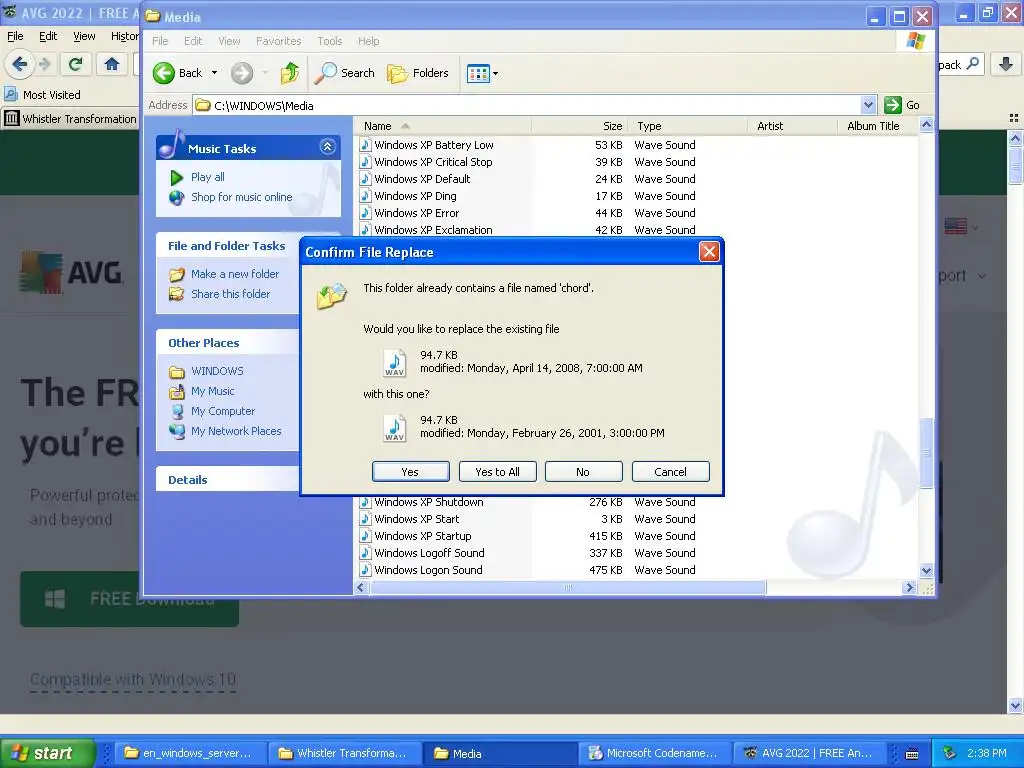Open My Music in Other Places
This screenshot has width=1024, height=768.
tap(212, 391)
